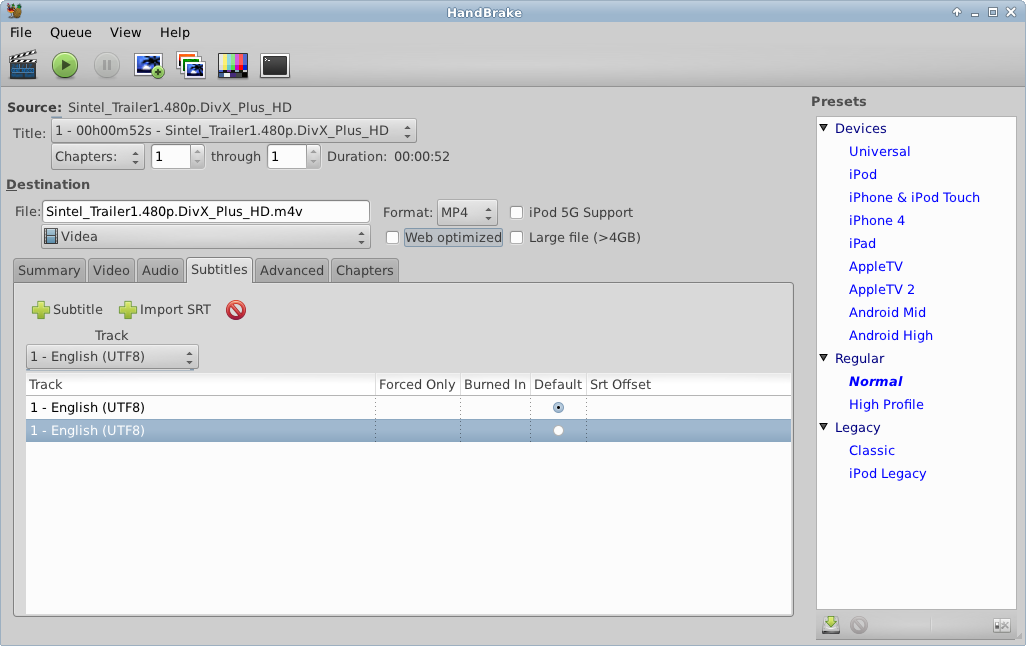Screen dimensions: 1026x646
Task: Switch to the Audio tab
Action: [x=160, y=270]
